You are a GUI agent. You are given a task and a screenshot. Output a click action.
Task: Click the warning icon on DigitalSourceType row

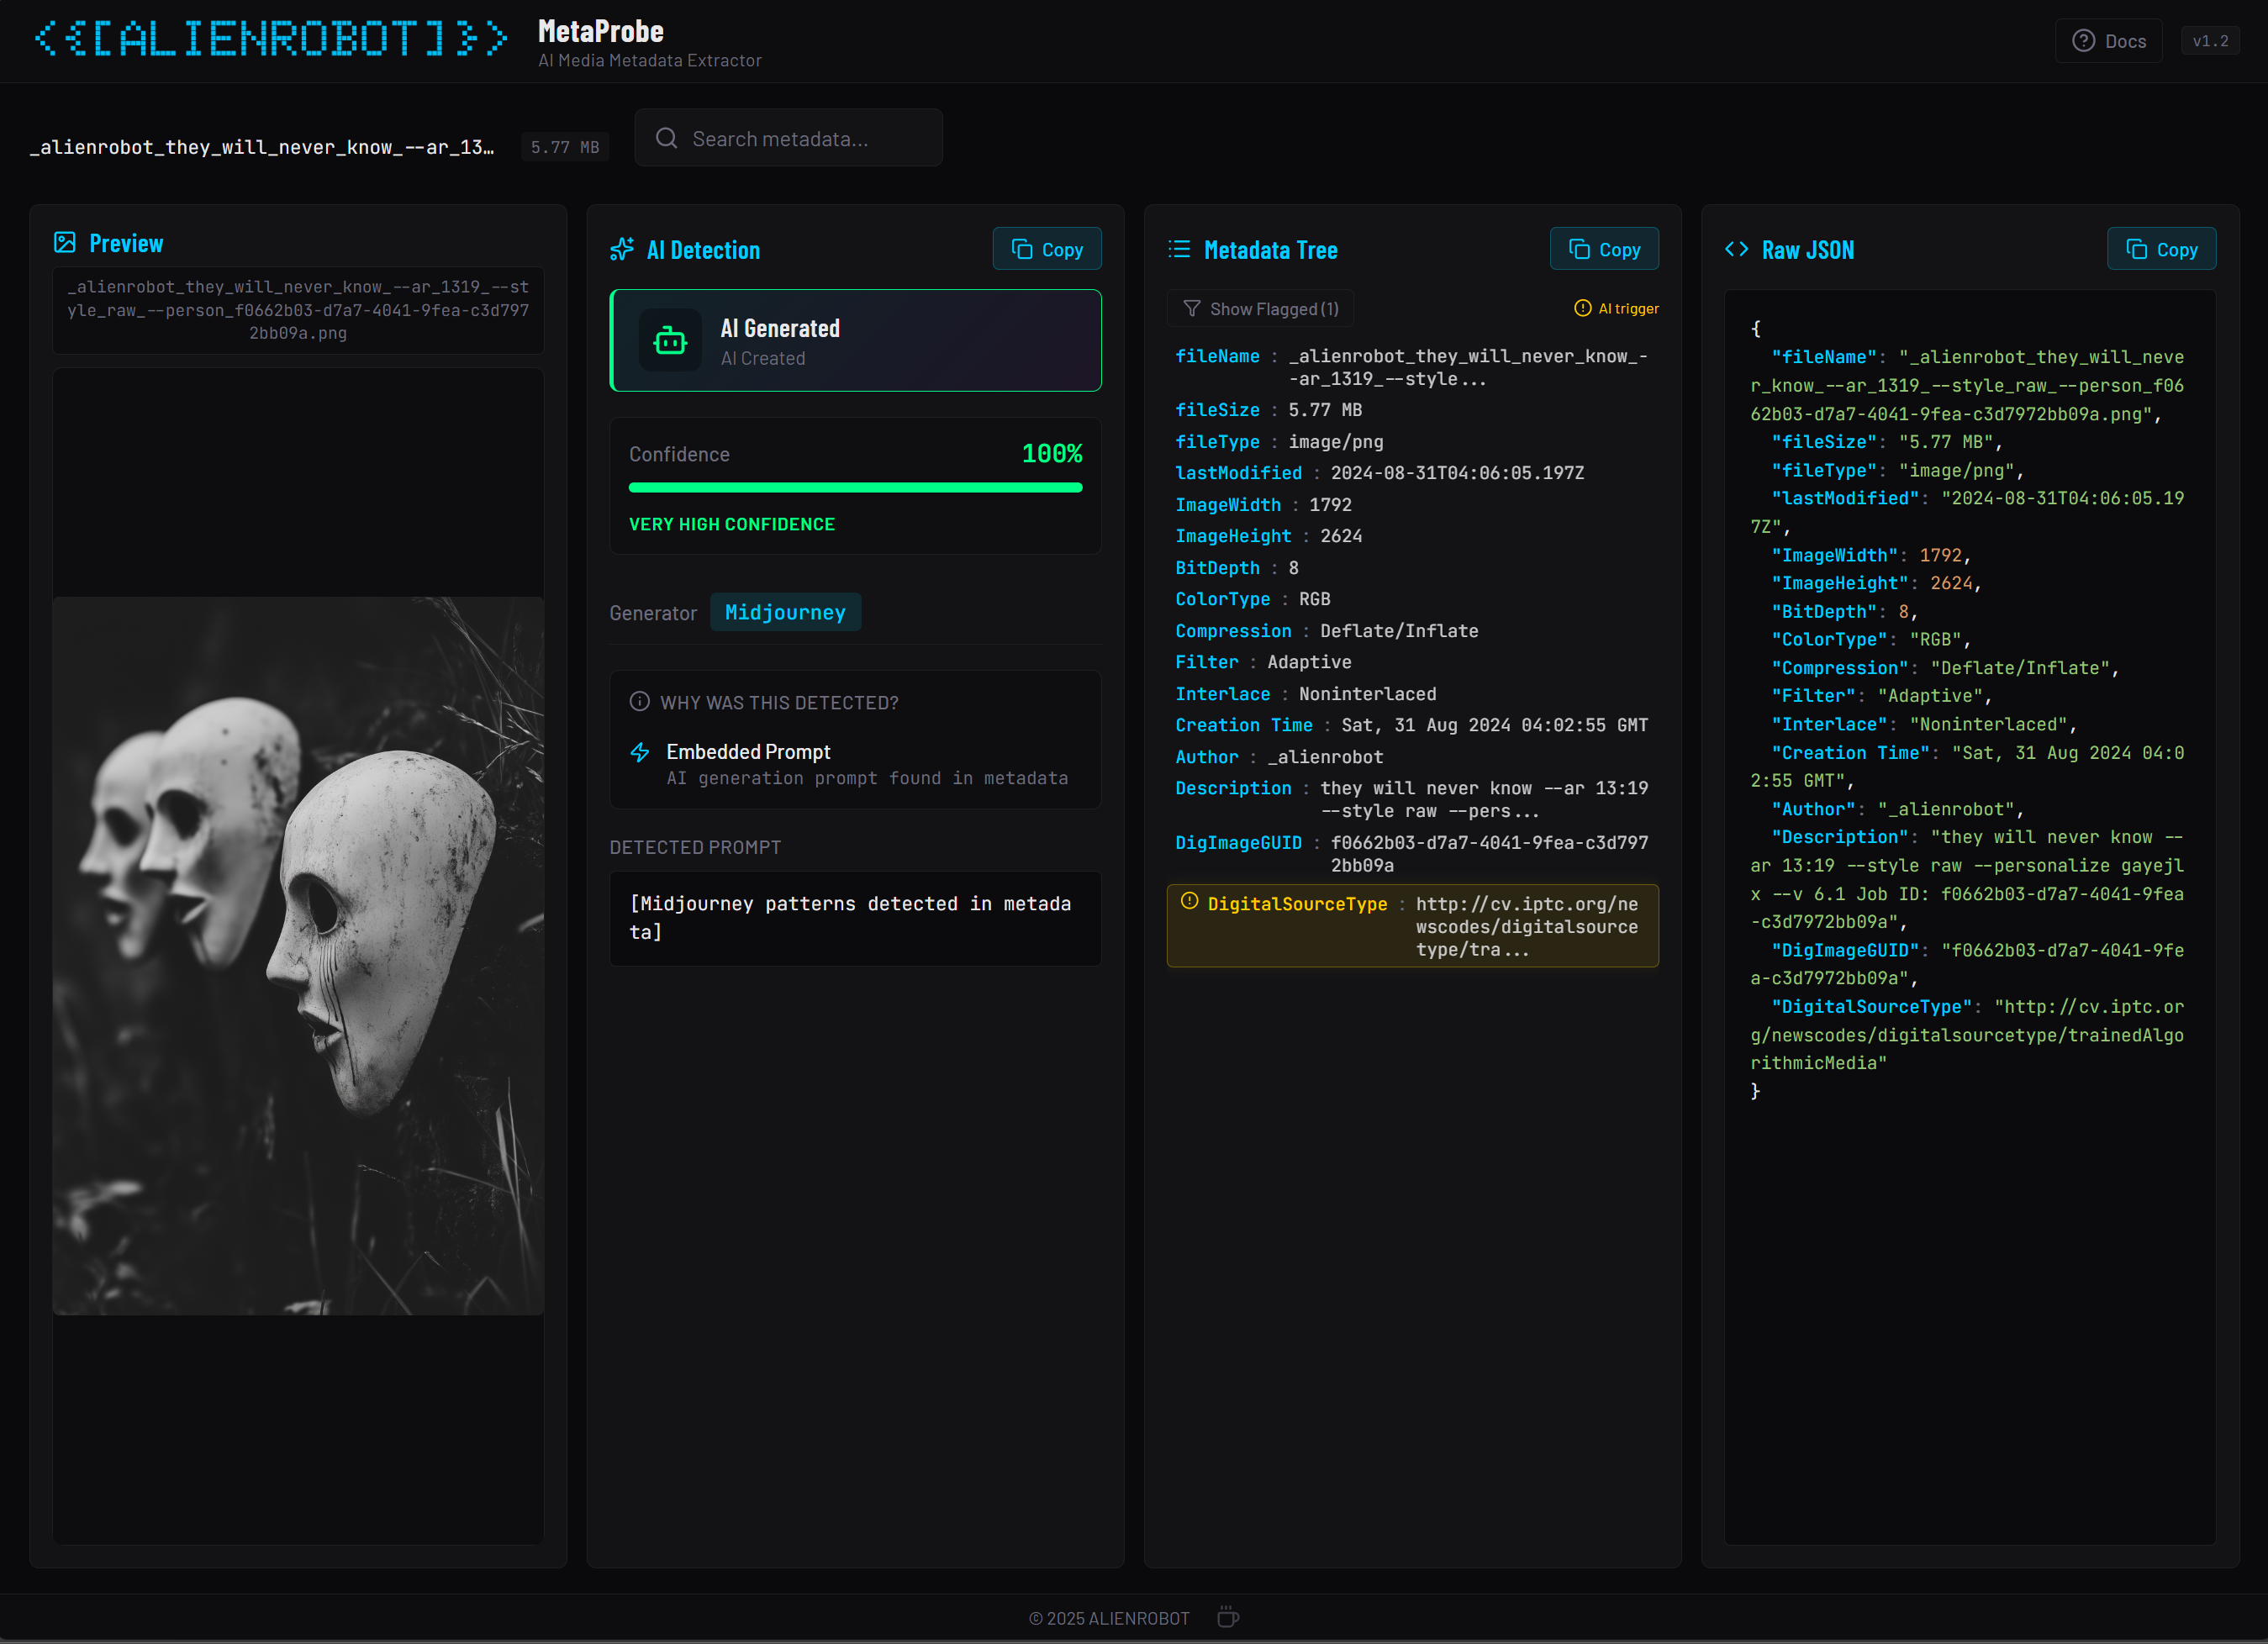coord(1189,901)
